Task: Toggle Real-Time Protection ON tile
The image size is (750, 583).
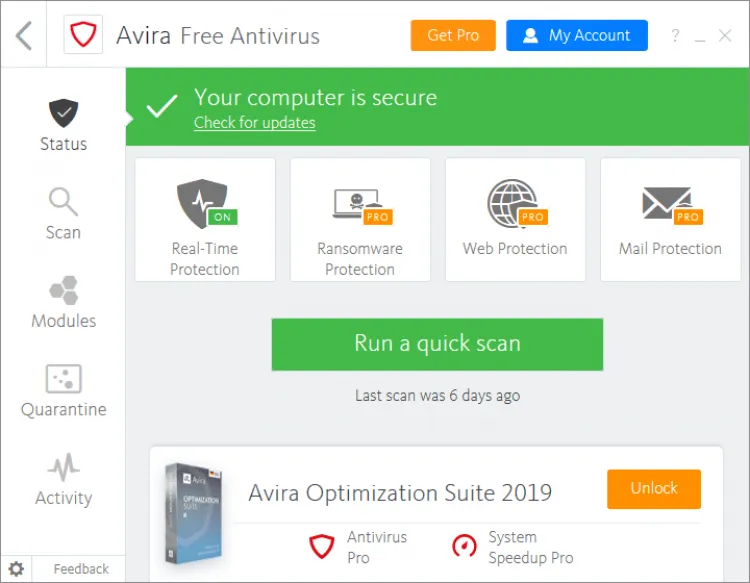Action: coord(205,220)
